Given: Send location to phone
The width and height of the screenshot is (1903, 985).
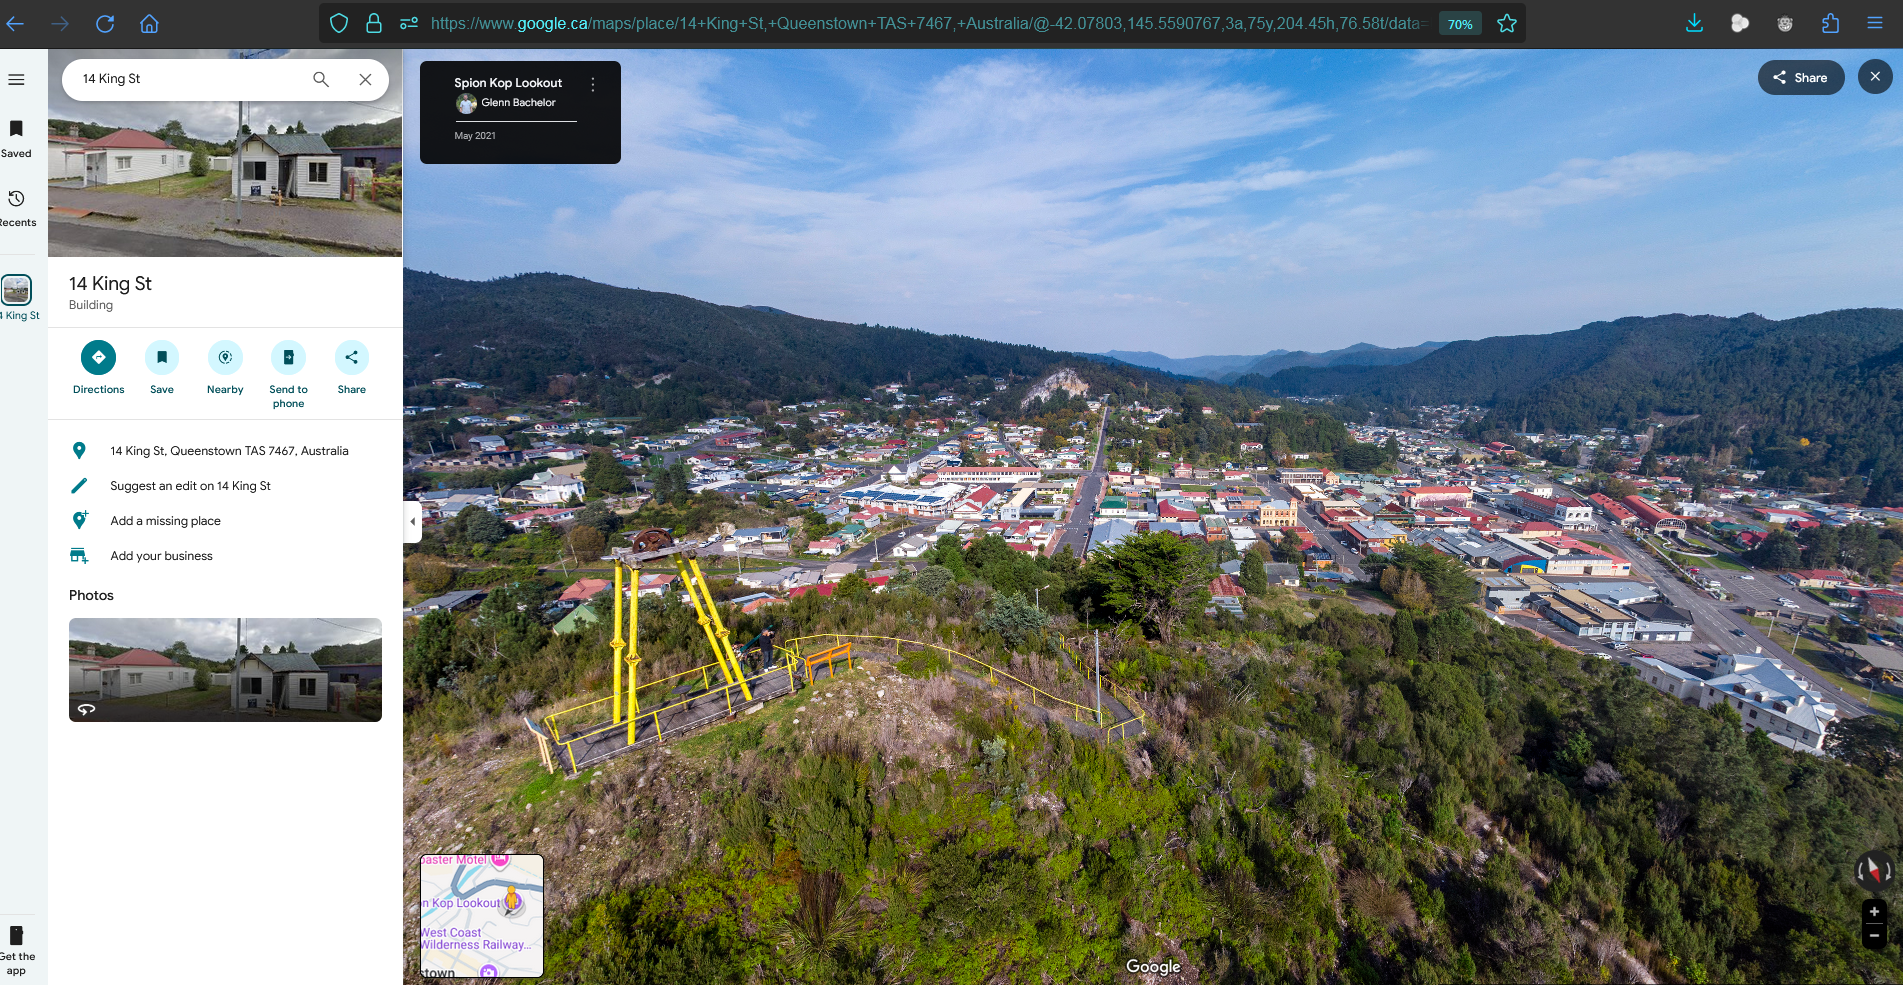Looking at the screenshot, I should [x=288, y=358].
